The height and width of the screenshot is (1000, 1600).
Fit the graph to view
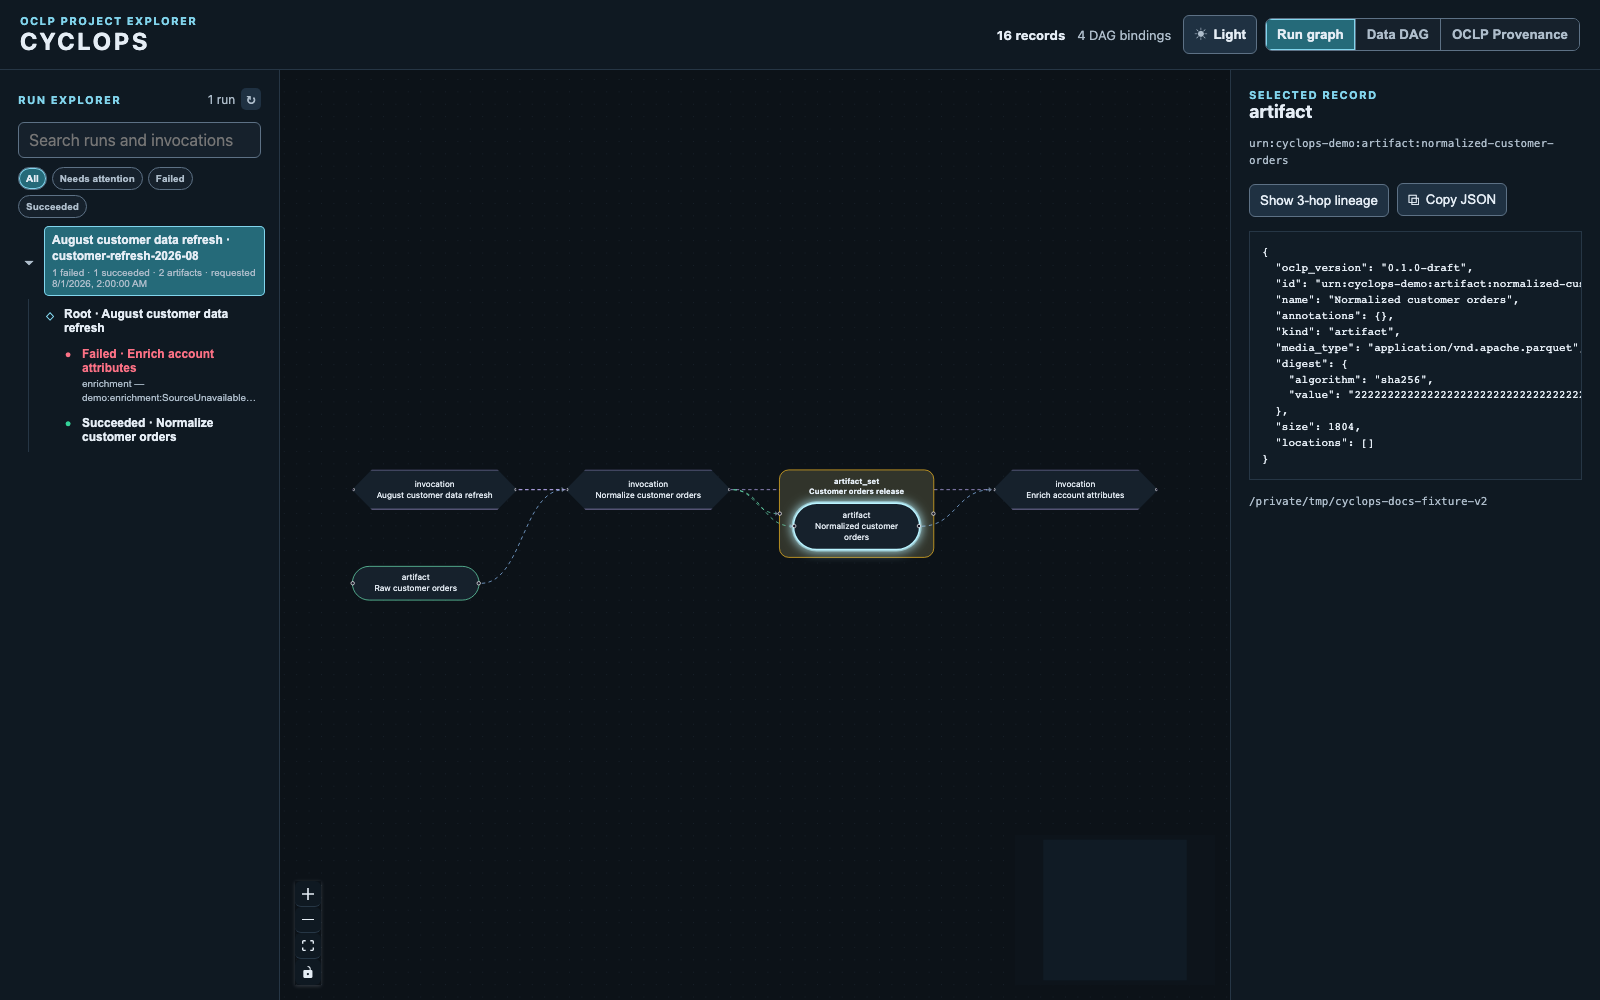tap(308, 946)
